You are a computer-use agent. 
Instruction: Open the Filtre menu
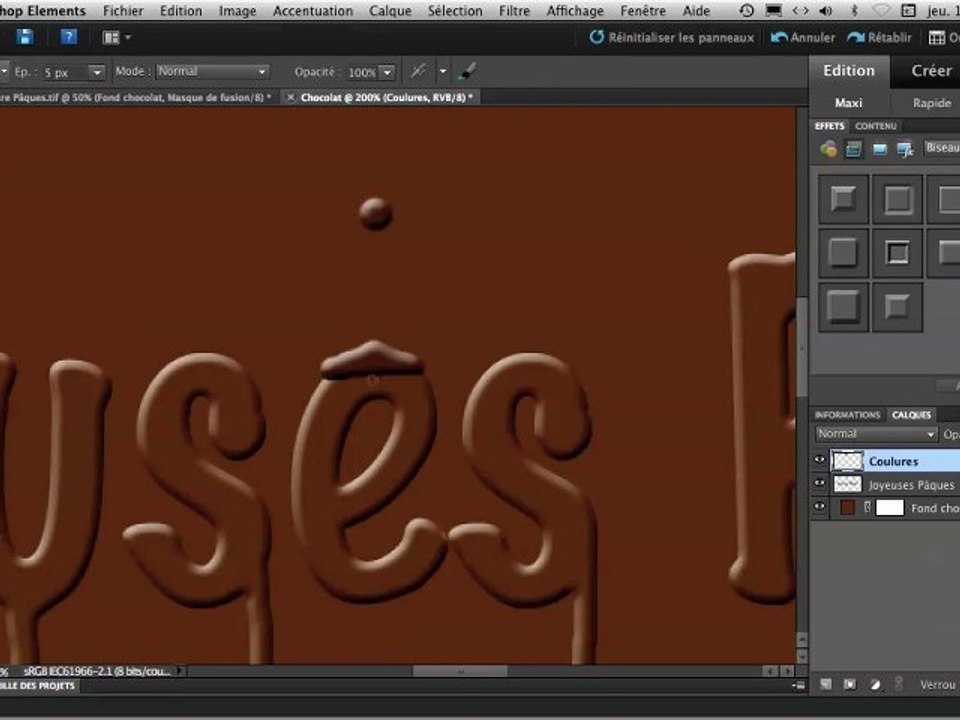514,11
